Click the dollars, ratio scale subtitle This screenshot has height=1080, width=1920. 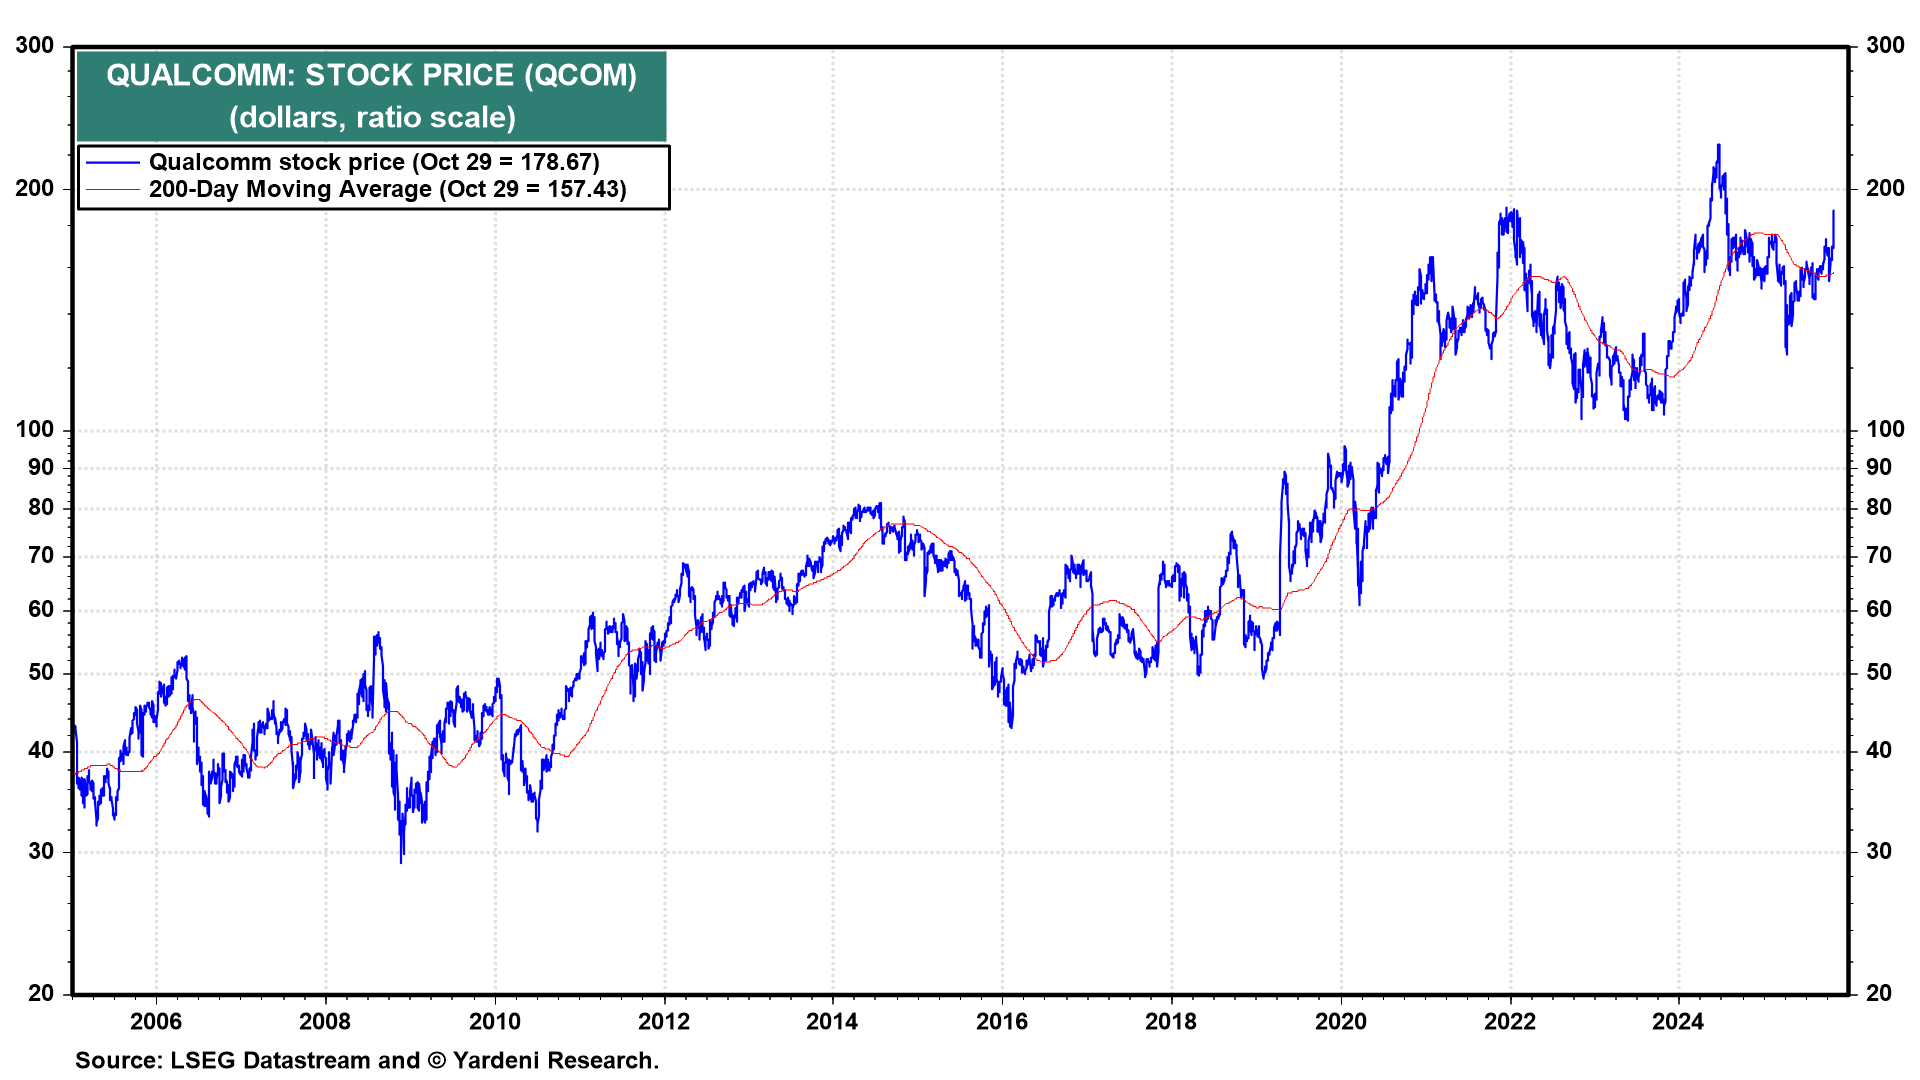point(372,117)
